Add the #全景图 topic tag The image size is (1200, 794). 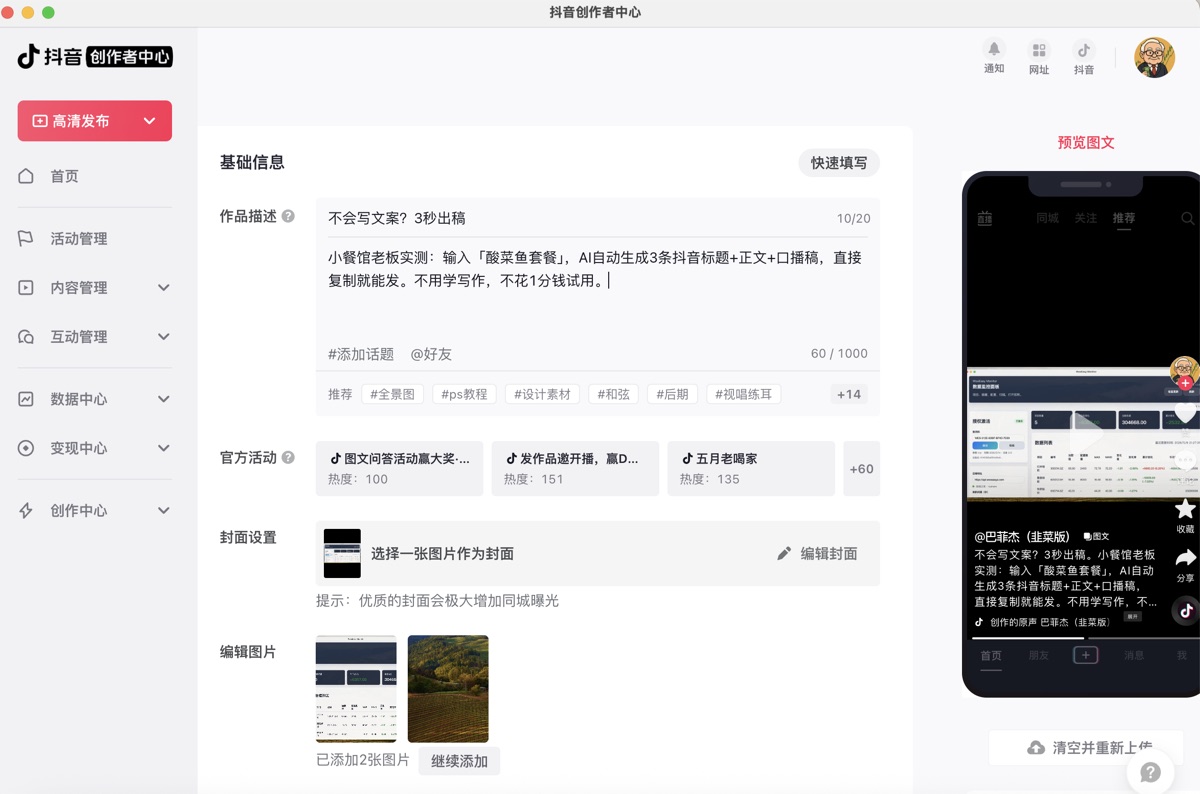coord(392,394)
